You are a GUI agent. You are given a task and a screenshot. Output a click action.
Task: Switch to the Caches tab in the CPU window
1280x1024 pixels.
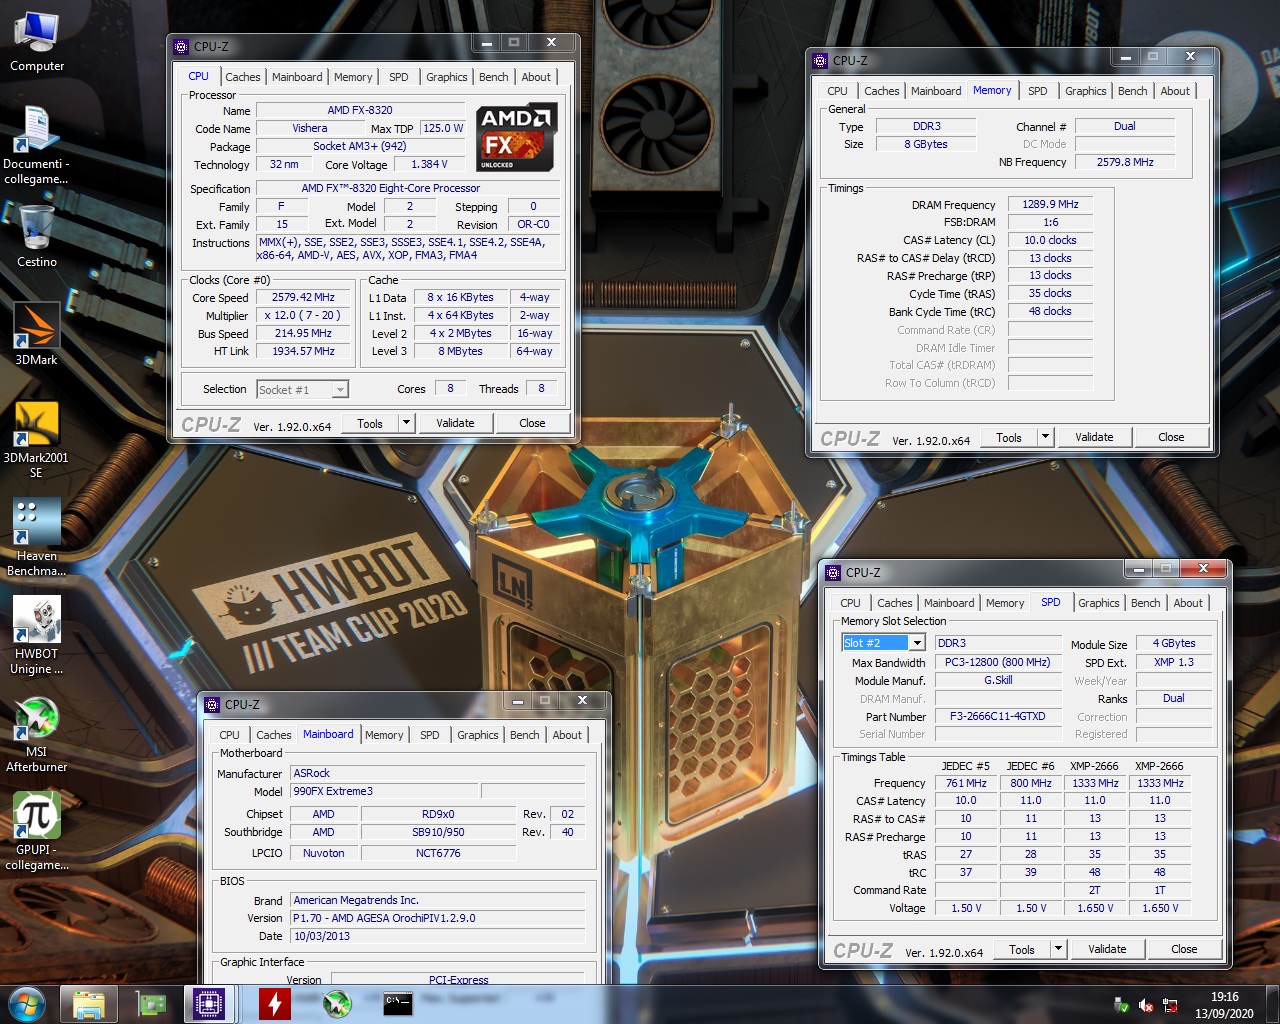(x=242, y=77)
